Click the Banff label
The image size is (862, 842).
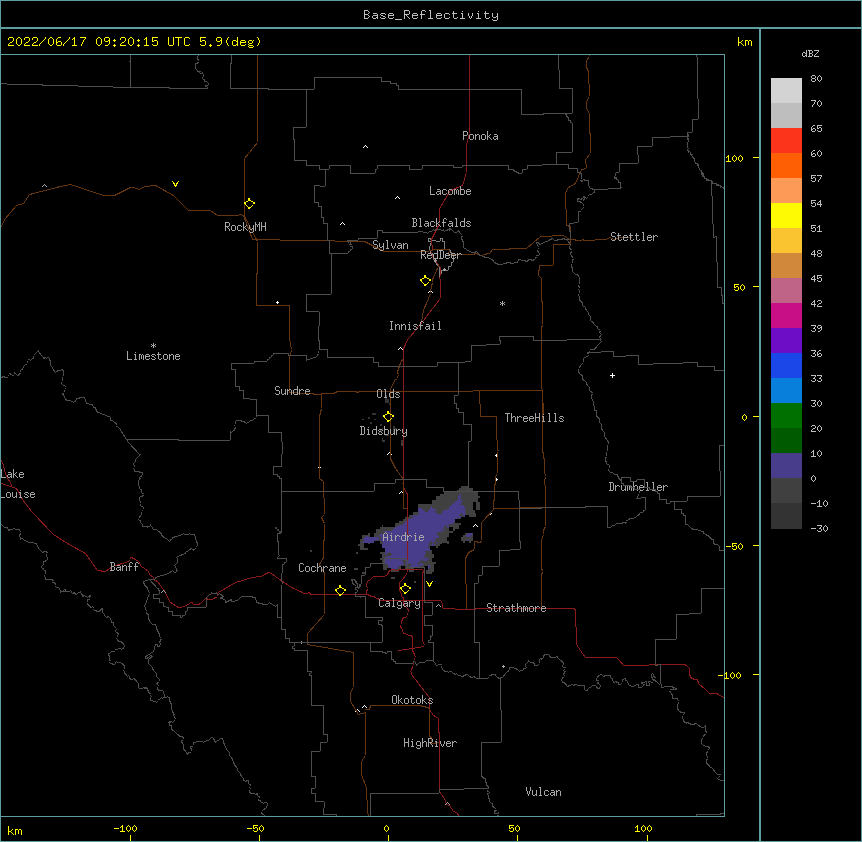[x=124, y=567]
